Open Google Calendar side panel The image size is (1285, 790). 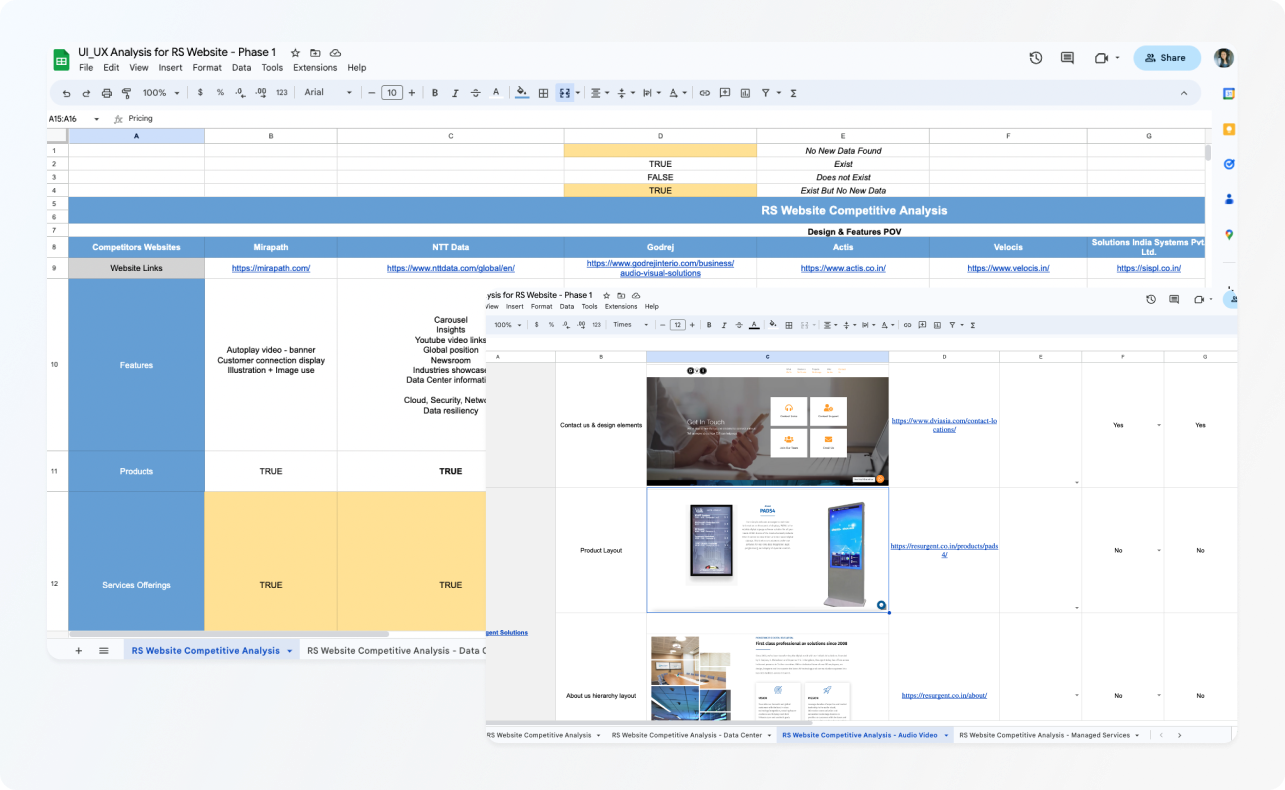coord(1229,93)
